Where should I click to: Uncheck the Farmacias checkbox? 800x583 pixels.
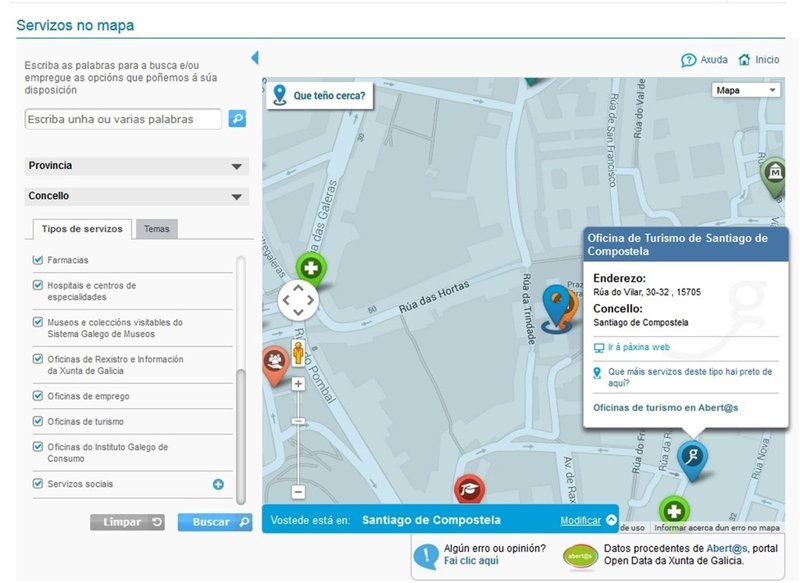pos(38,260)
